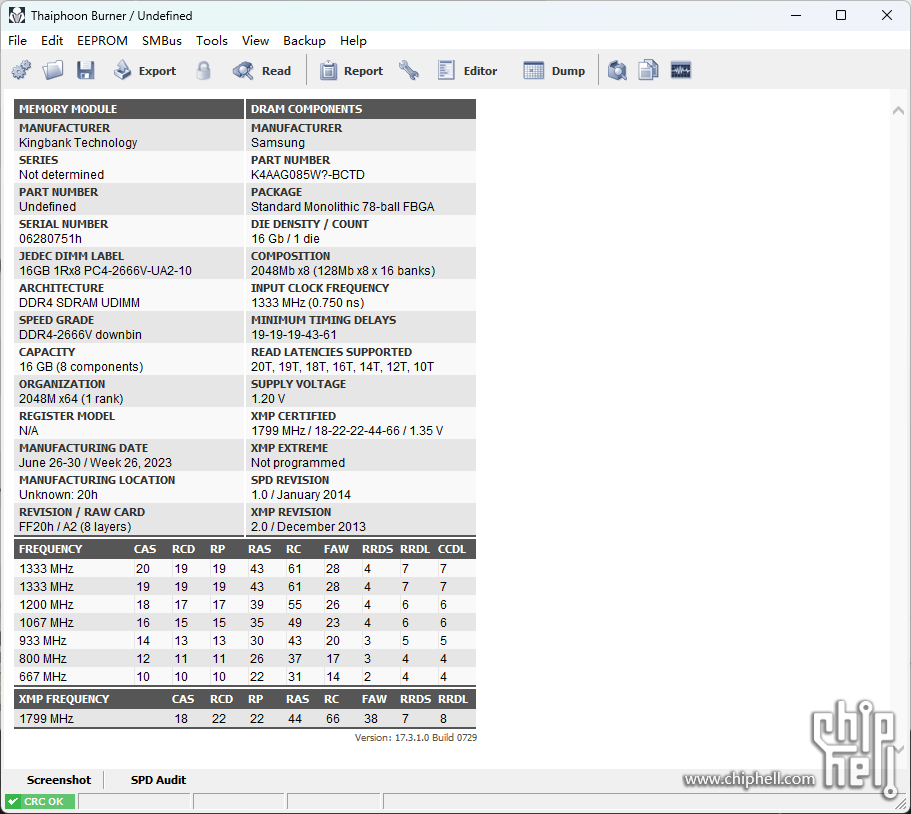The image size is (911, 814).
Task: Open settings via the gear toolbar icon
Action: click(x=21, y=71)
